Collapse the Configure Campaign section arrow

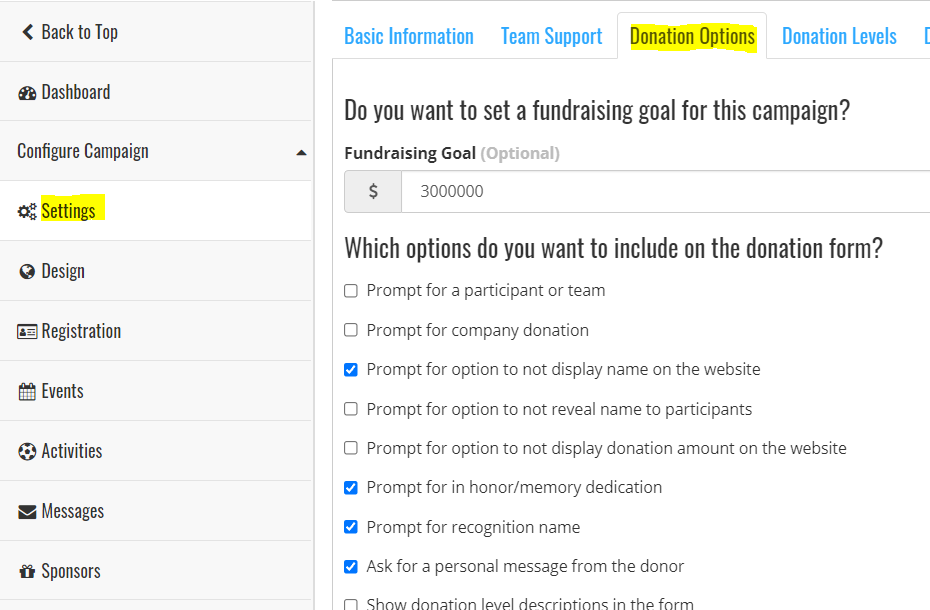pyautogui.click(x=301, y=153)
